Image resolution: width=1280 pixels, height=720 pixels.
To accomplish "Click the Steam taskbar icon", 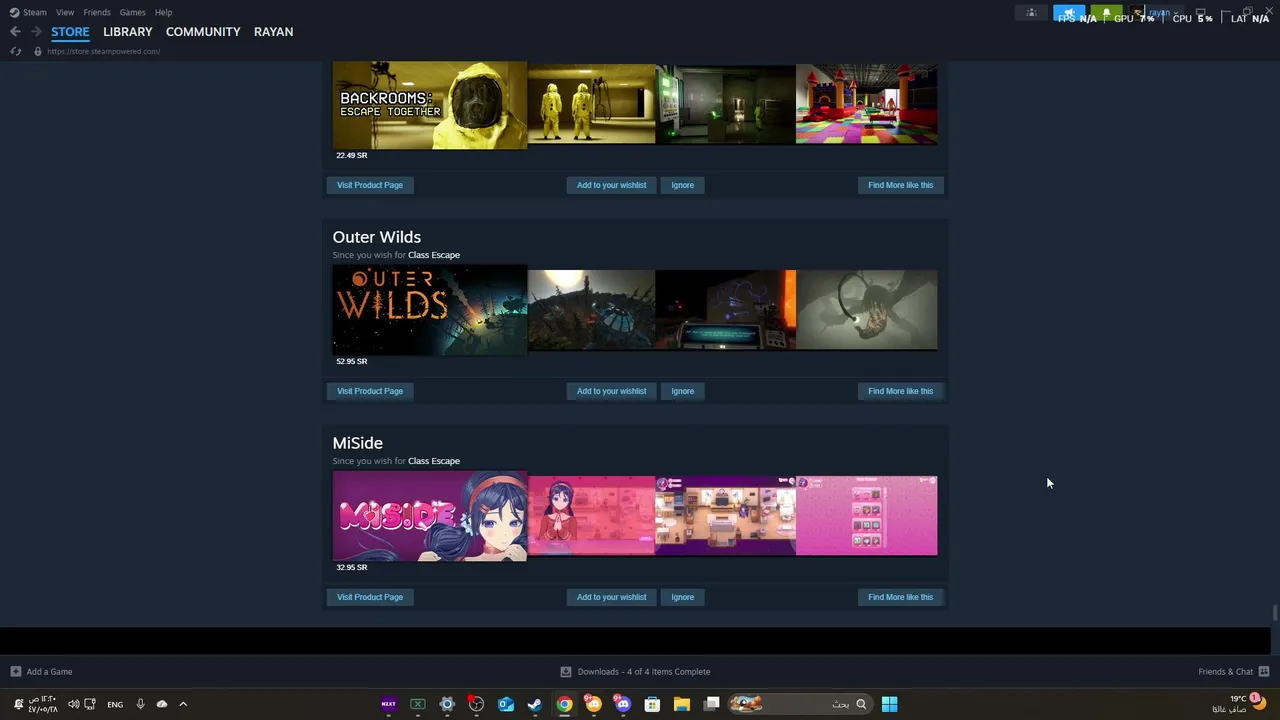I will (x=535, y=704).
